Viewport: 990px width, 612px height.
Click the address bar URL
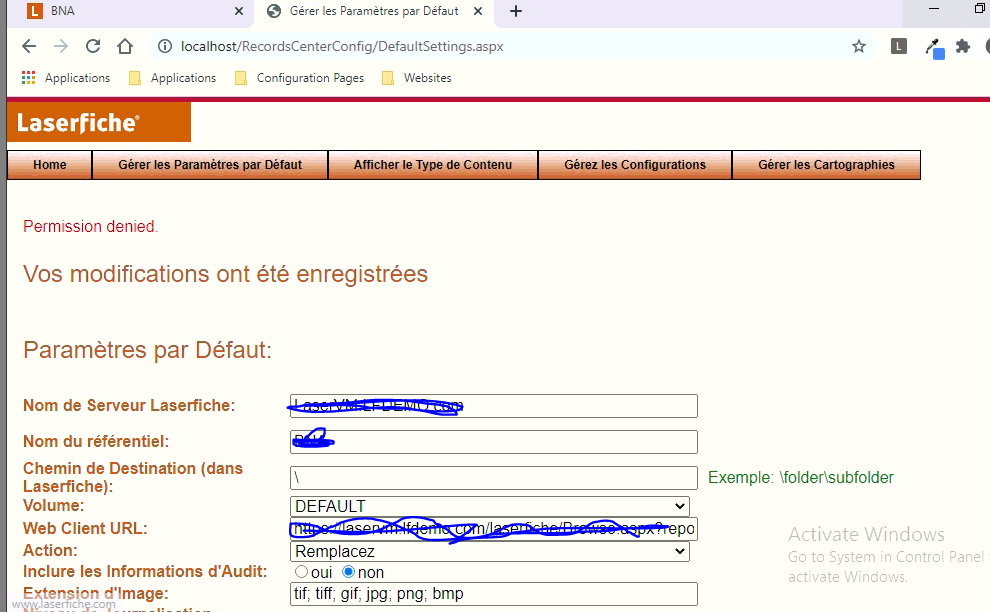tap(342, 46)
